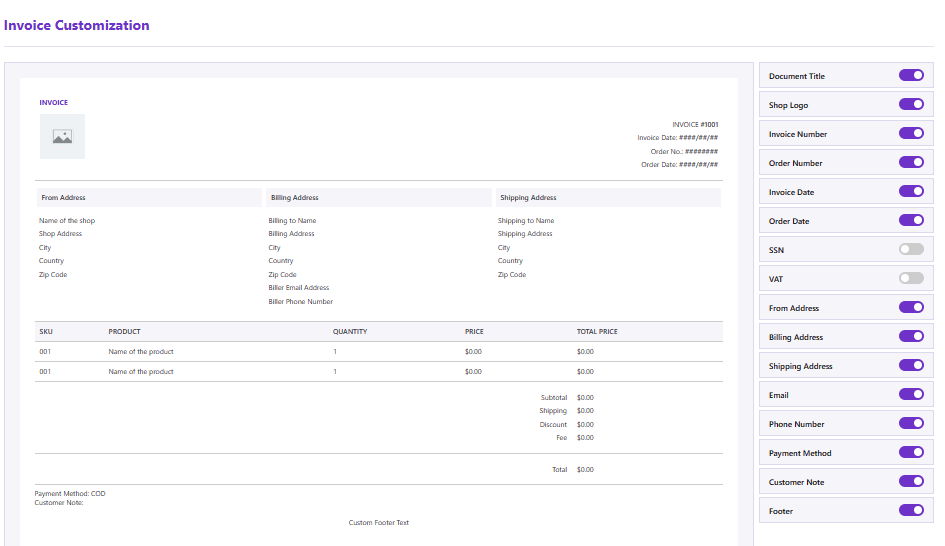Click the Total label
The height and width of the screenshot is (546, 945).
click(560, 469)
